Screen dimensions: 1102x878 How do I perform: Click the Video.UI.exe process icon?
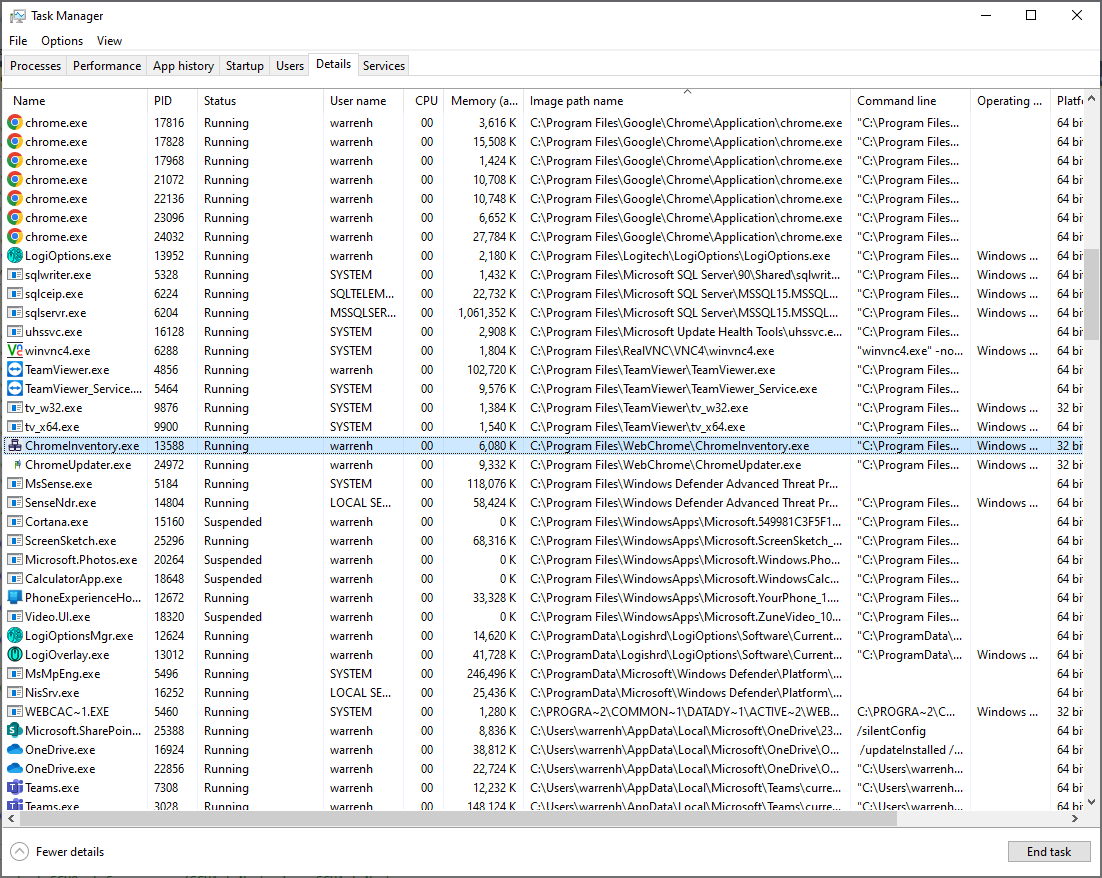coord(15,616)
